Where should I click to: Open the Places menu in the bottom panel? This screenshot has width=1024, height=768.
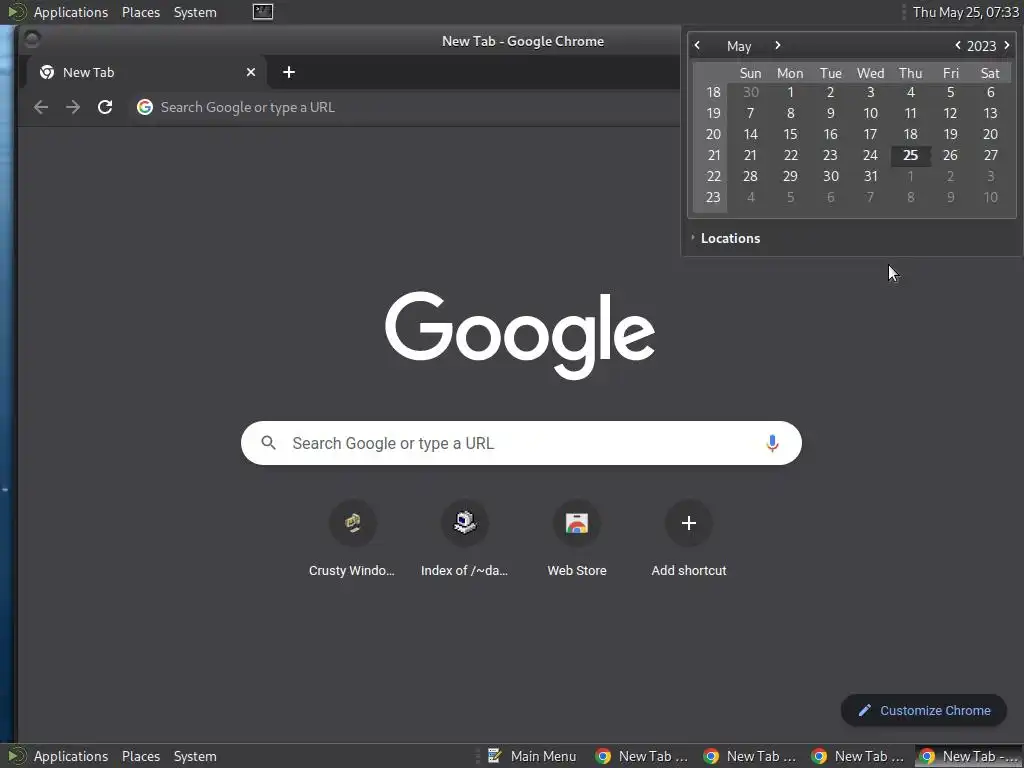pyautogui.click(x=140, y=756)
